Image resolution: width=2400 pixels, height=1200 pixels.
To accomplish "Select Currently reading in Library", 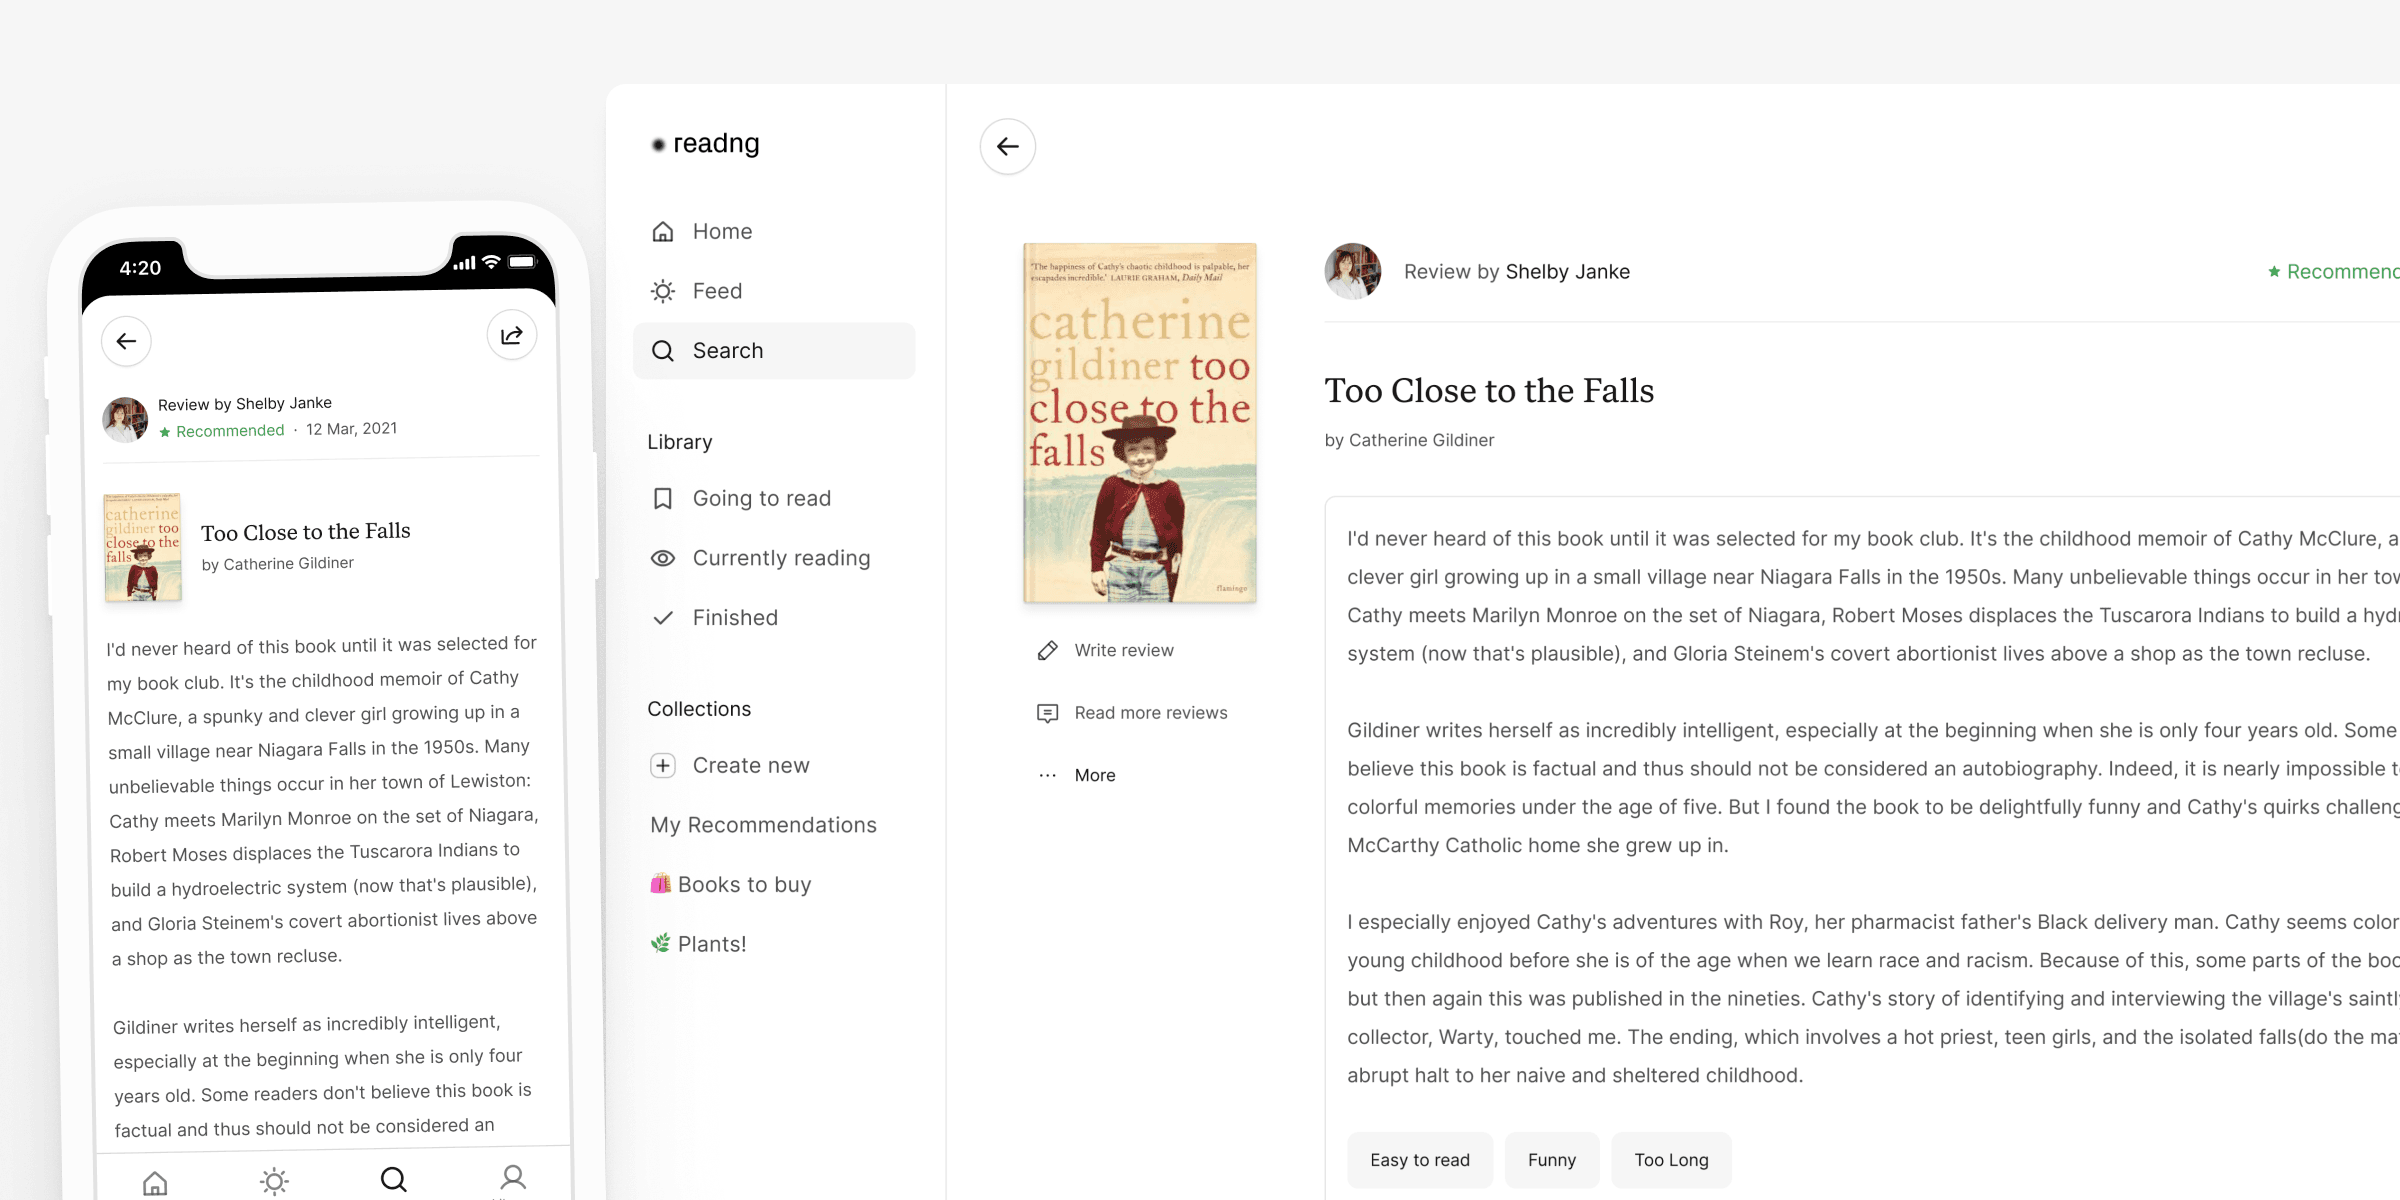I will (781, 558).
